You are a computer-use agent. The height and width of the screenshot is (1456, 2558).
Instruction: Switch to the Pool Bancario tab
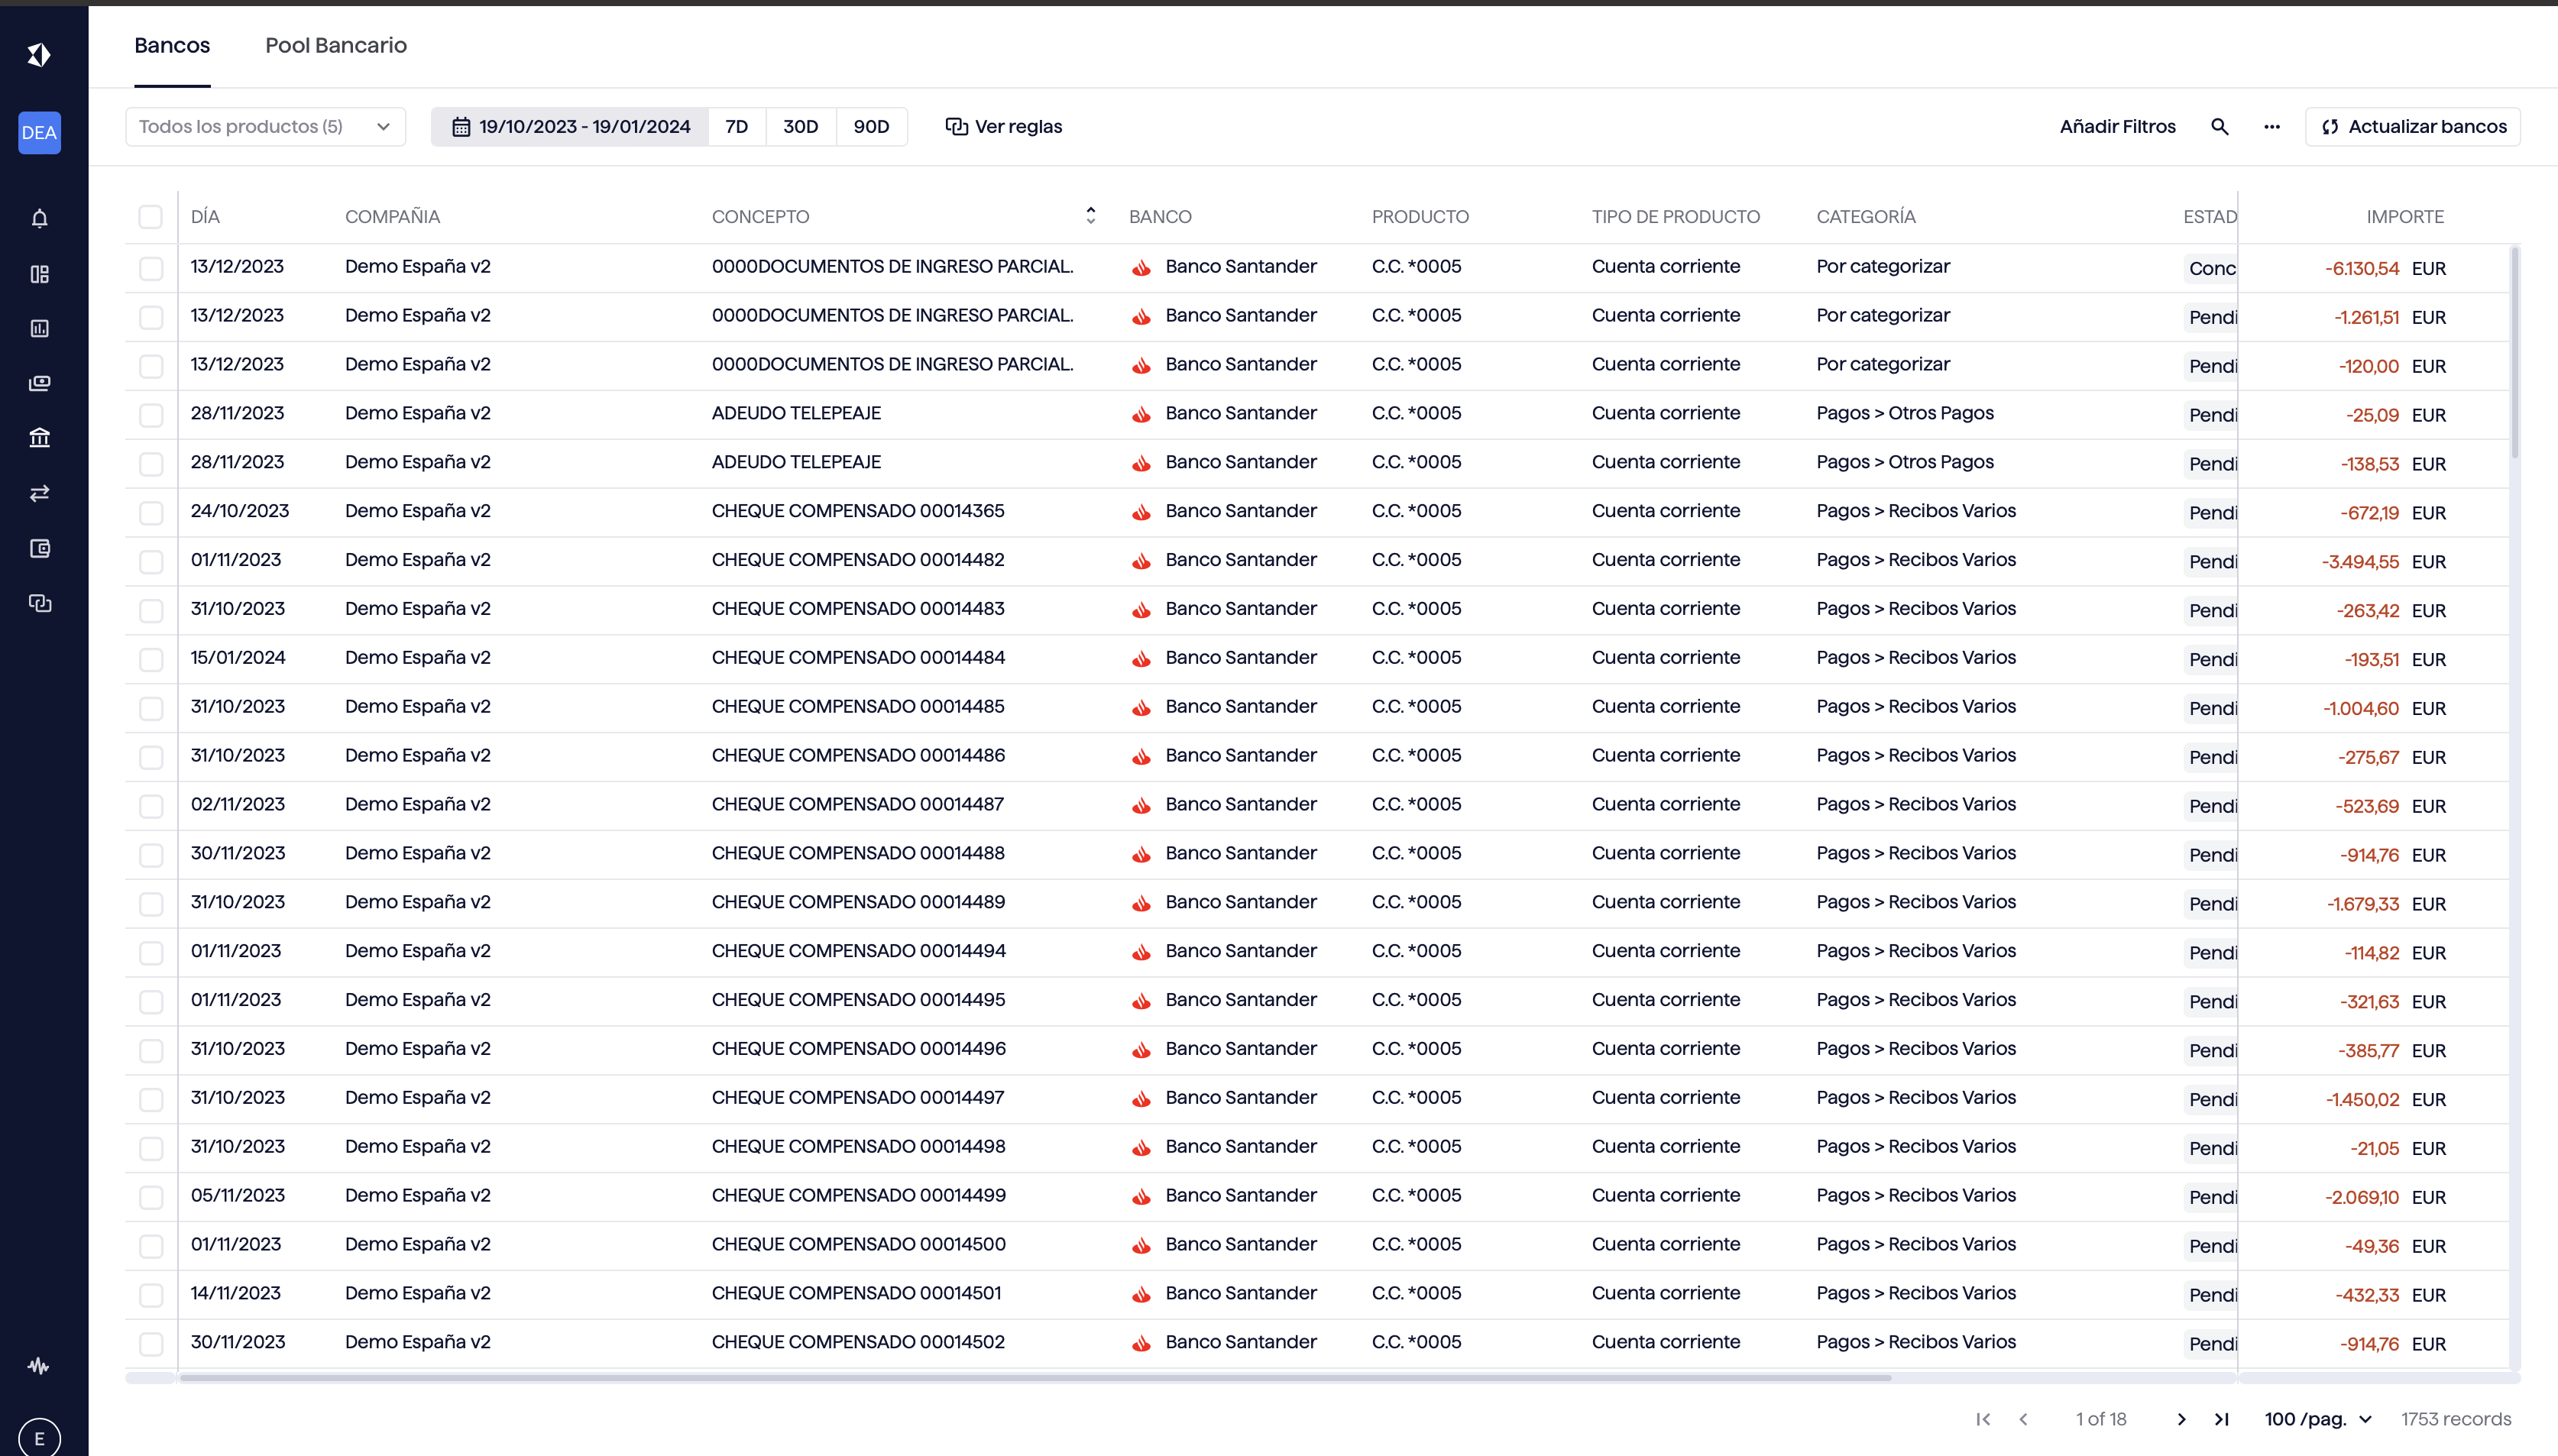[x=336, y=45]
